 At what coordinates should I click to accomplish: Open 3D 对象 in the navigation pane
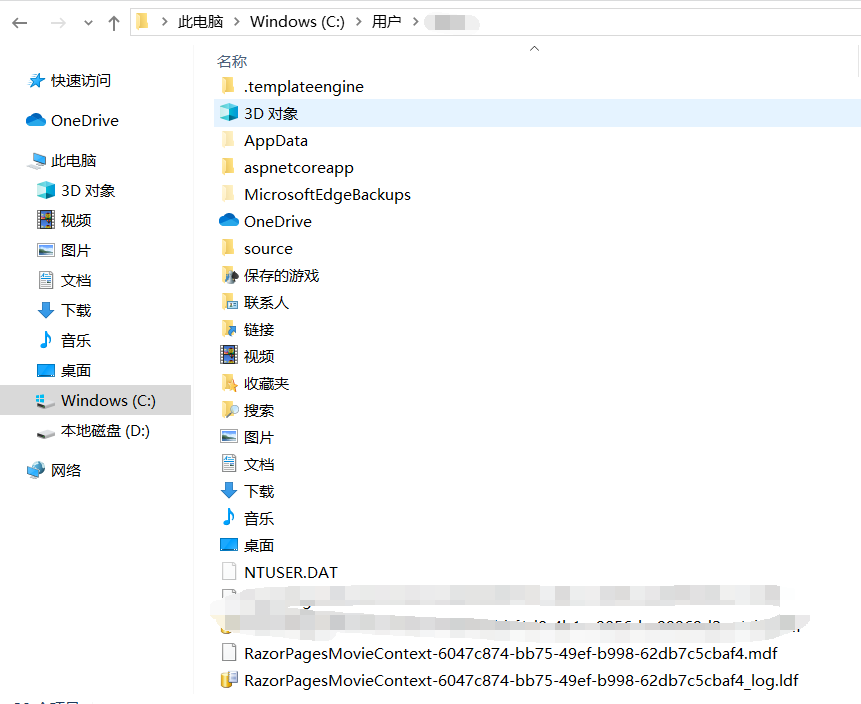tap(88, 191)
